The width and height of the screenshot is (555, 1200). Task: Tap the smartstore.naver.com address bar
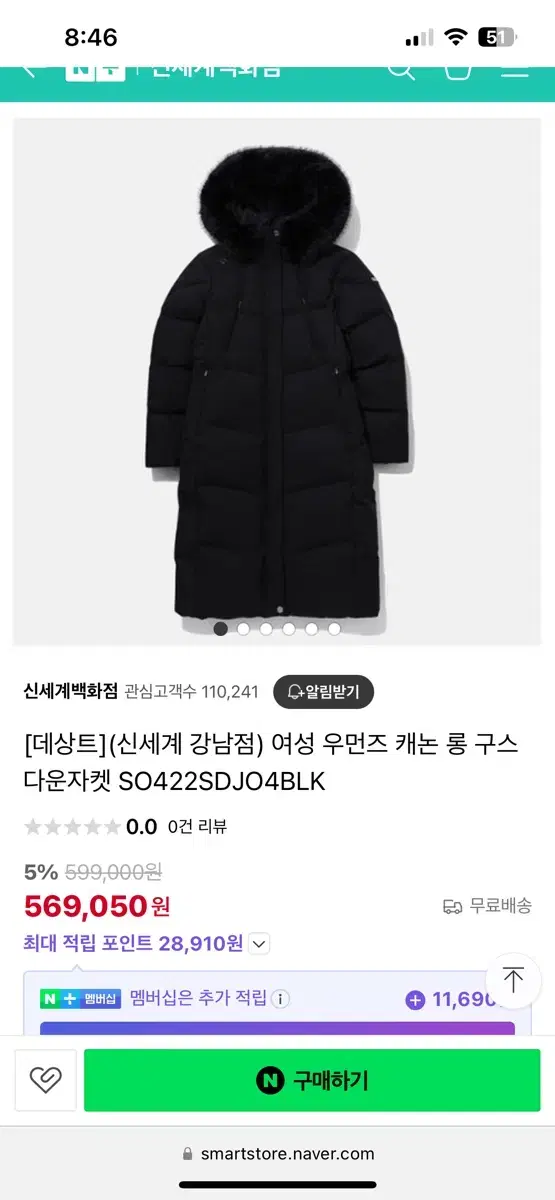(x=278, y=1153)
